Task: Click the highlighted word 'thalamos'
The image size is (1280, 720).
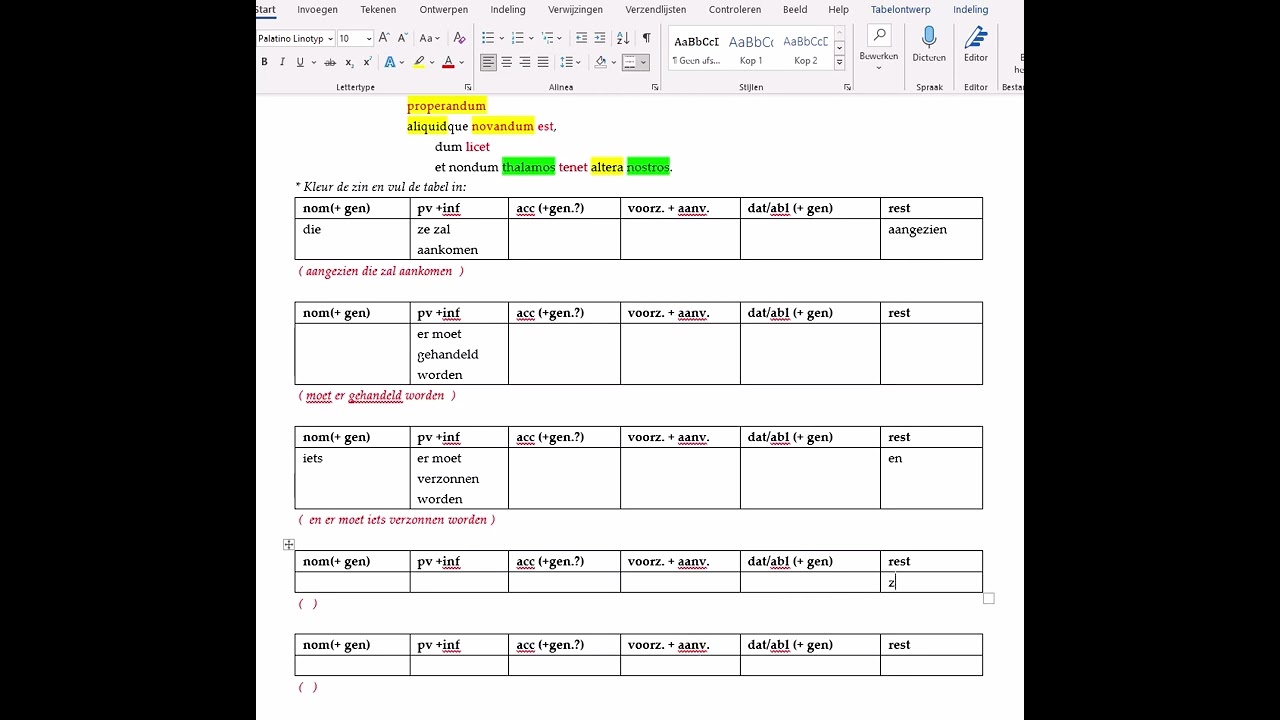Action: 528,167
